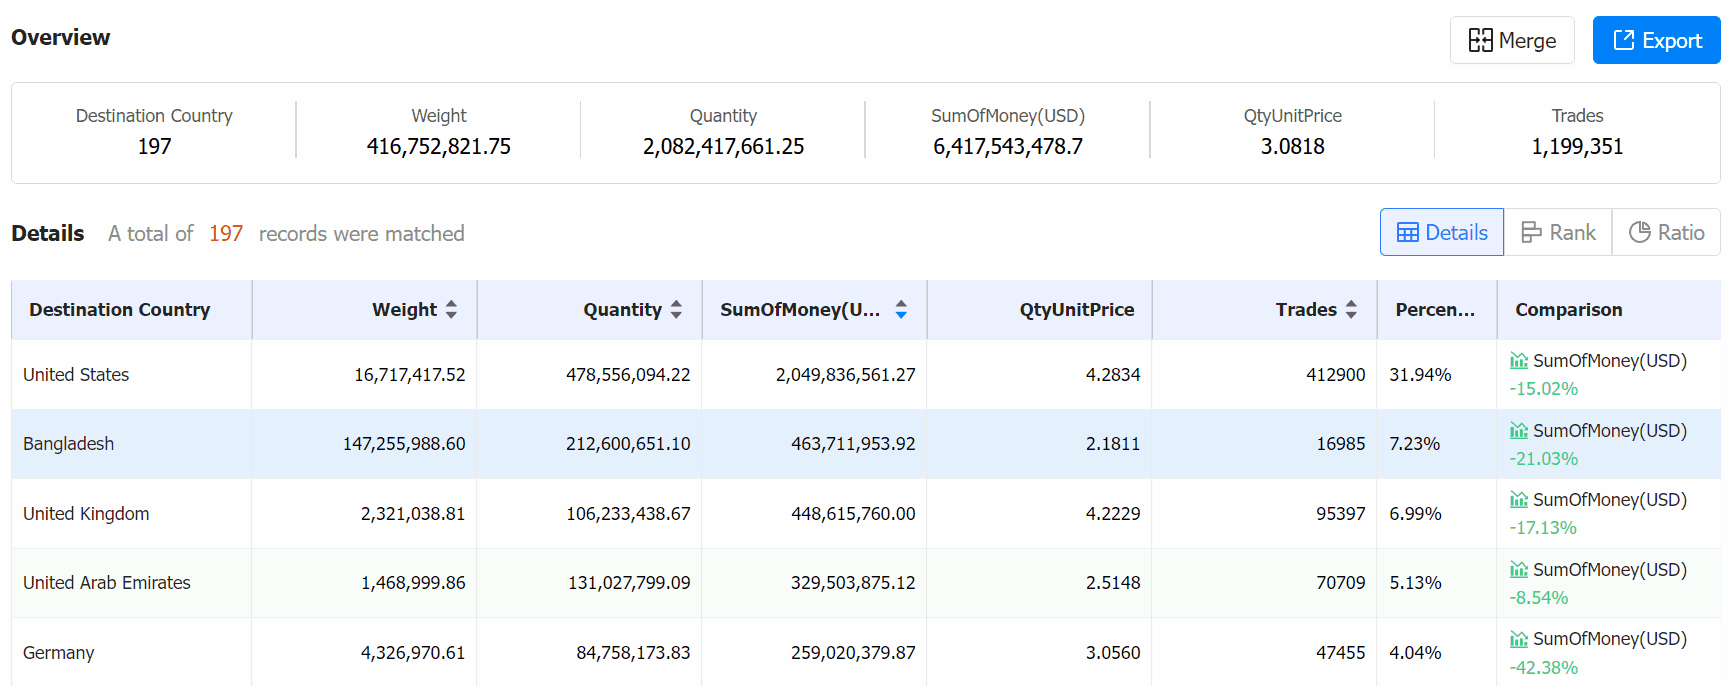Open Germany comparison chart icon
The height and width of the screenshot is (686, 1731).
(1518, 639)
